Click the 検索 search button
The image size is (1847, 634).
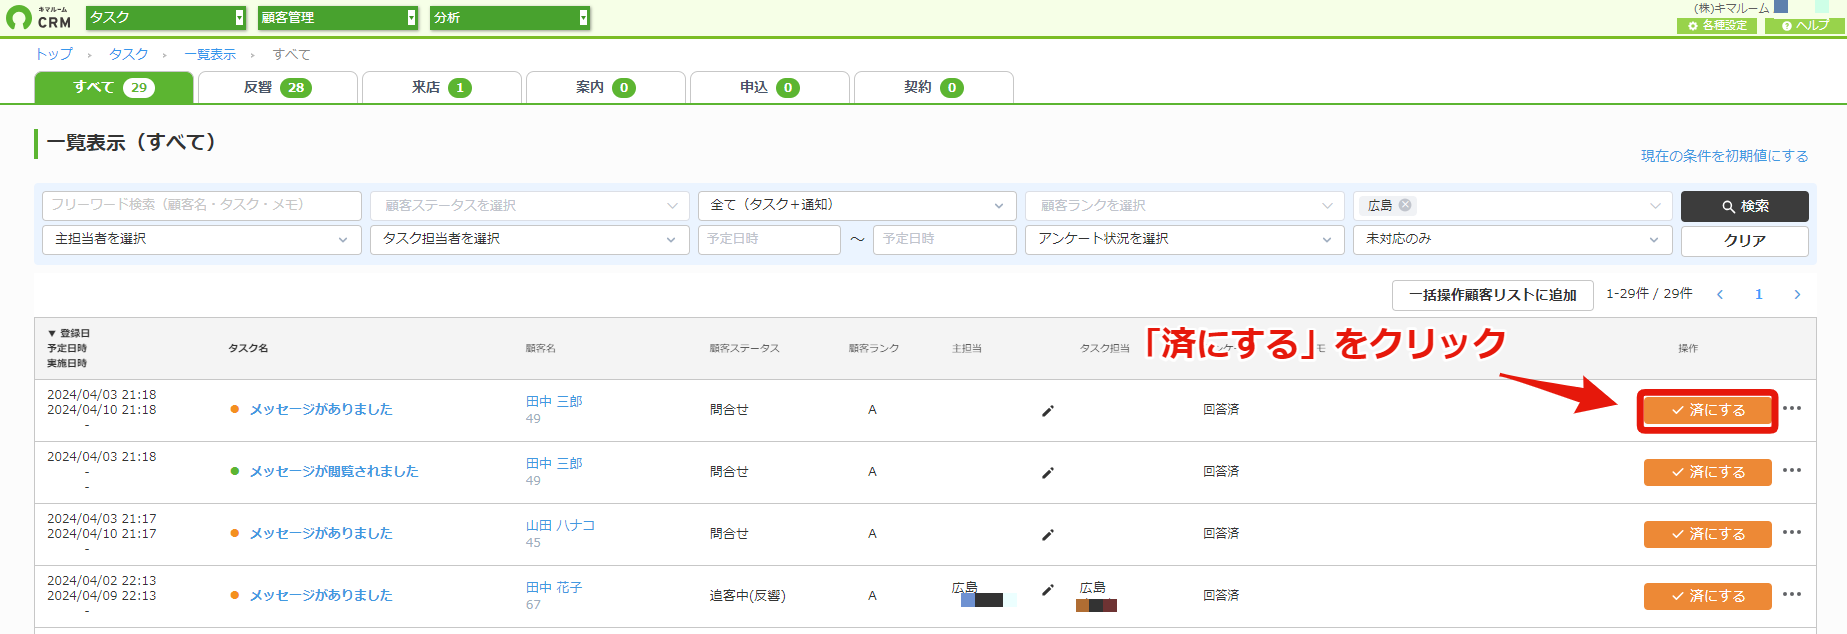1744,206
